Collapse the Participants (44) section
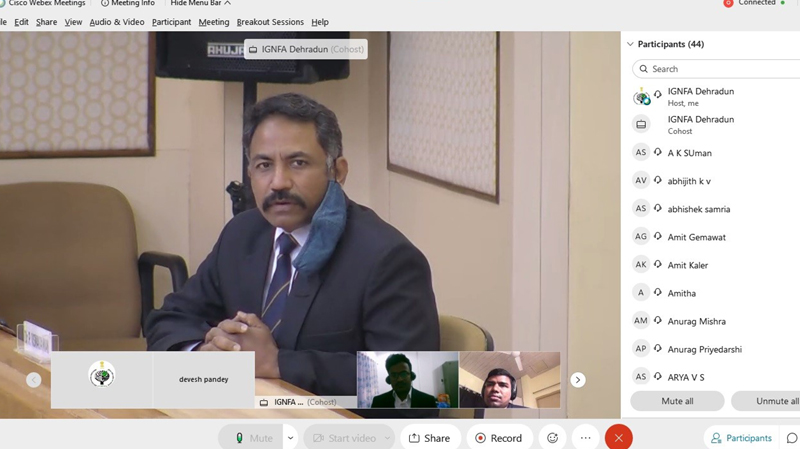The image size is (800, 449). coord(630,44)
